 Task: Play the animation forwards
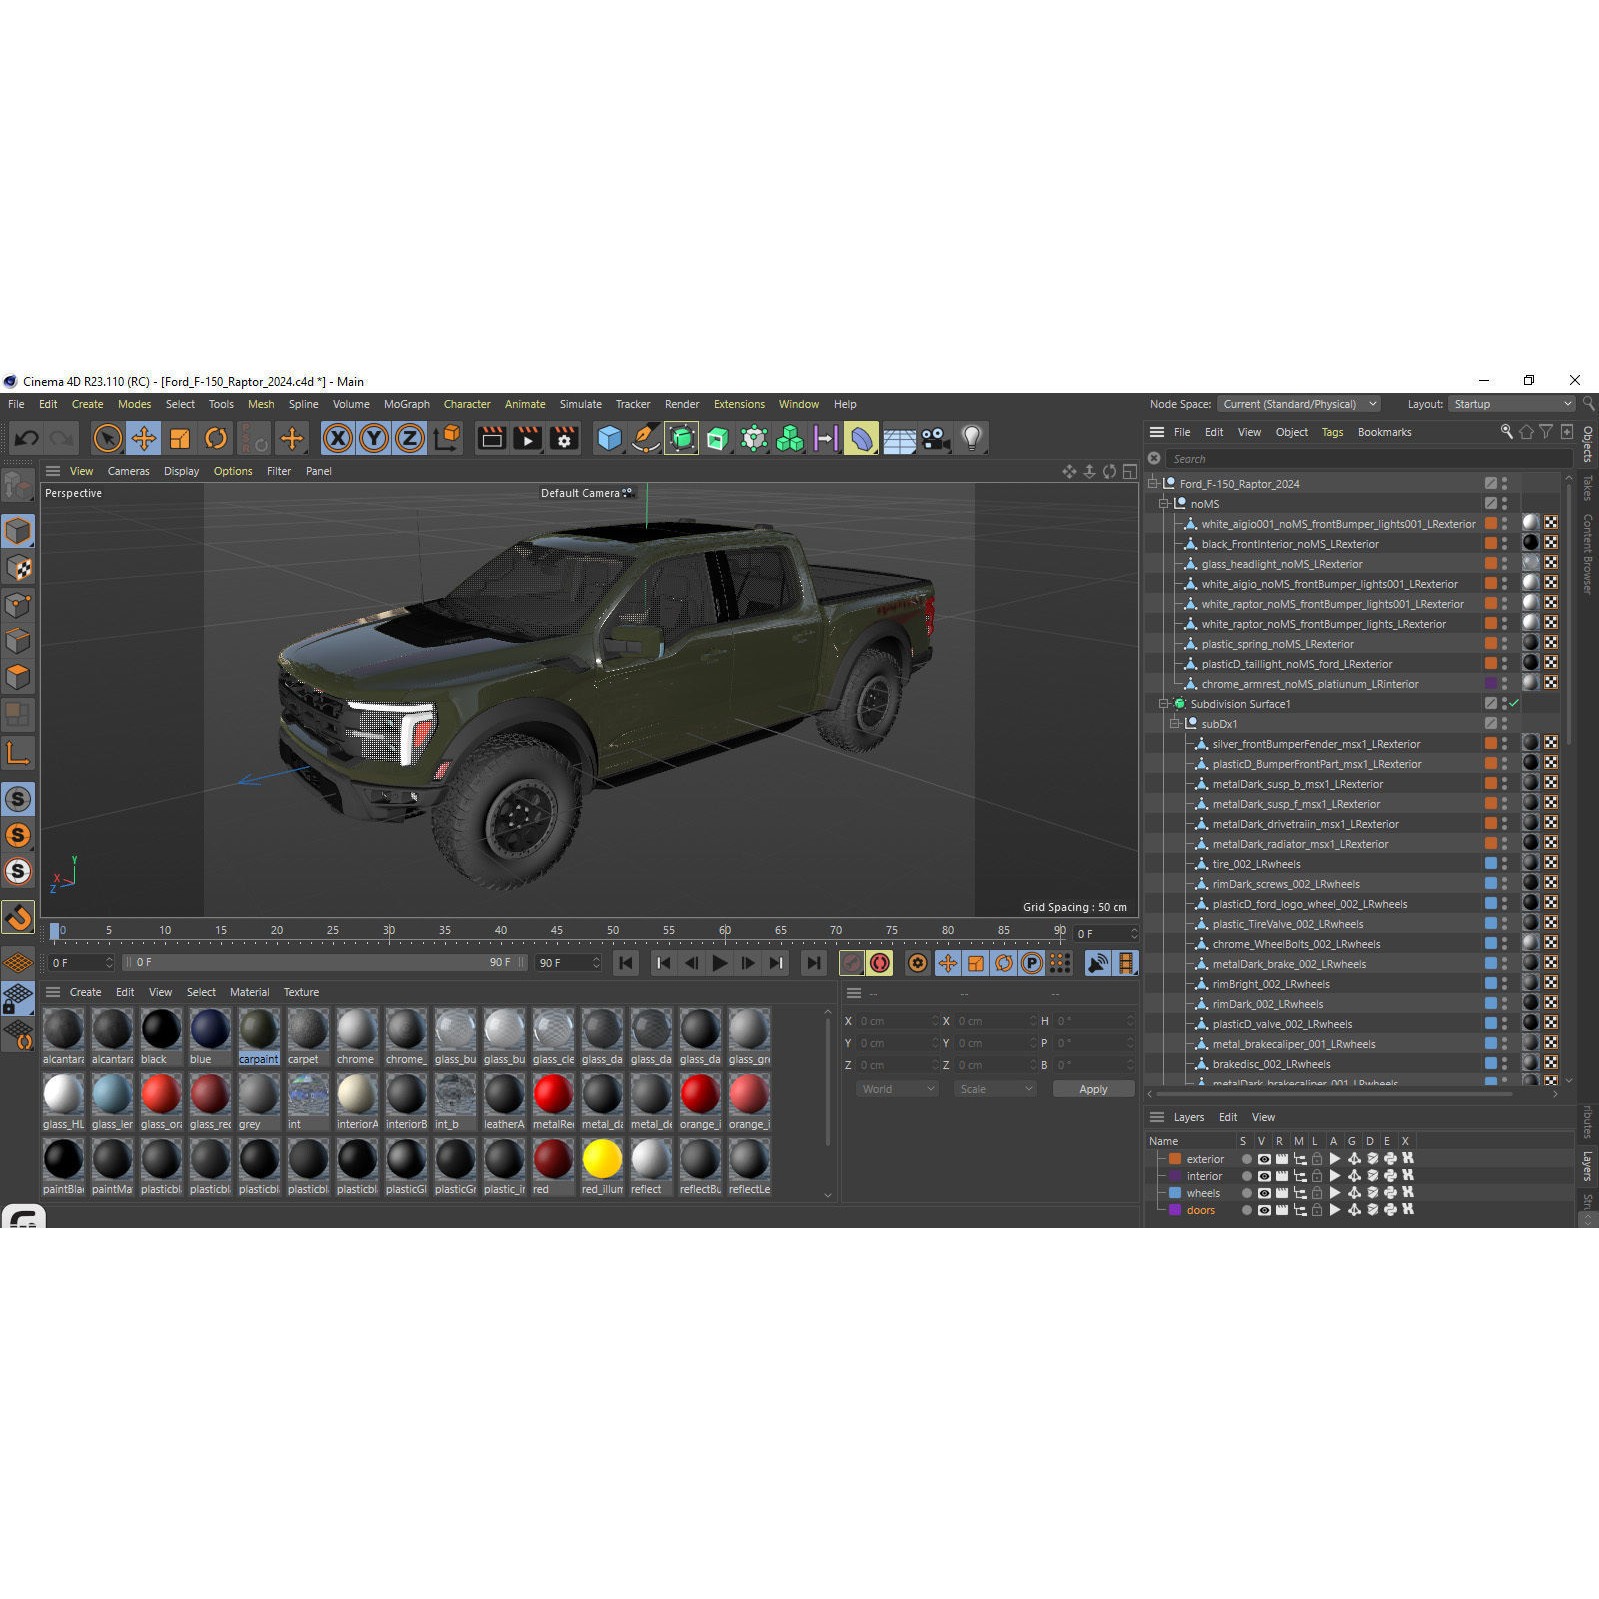click(720, 963)
